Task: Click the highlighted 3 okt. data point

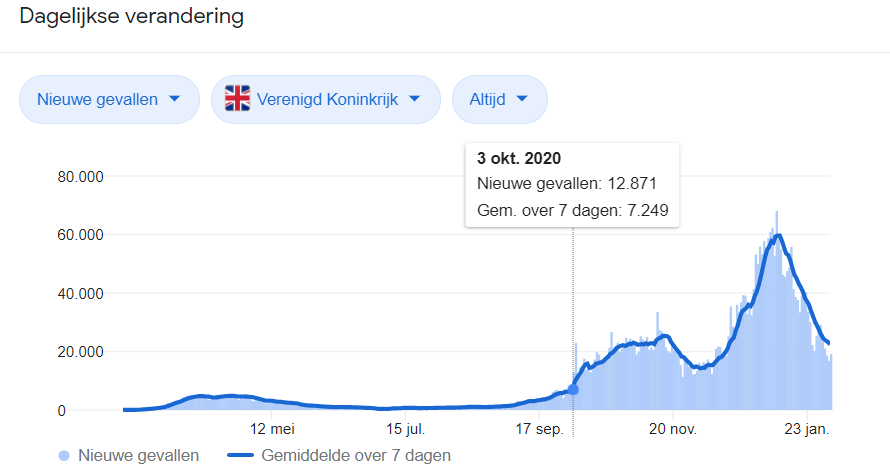Action: [573, 389]
